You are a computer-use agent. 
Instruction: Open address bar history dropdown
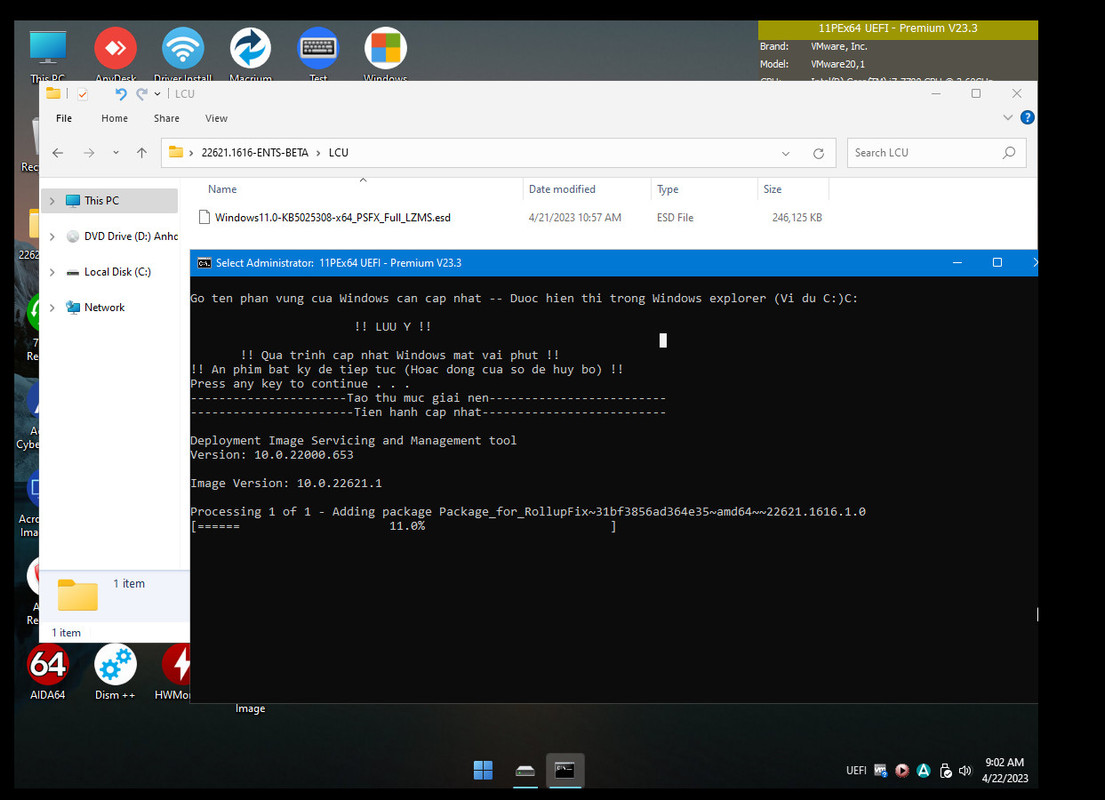point(786,153)
